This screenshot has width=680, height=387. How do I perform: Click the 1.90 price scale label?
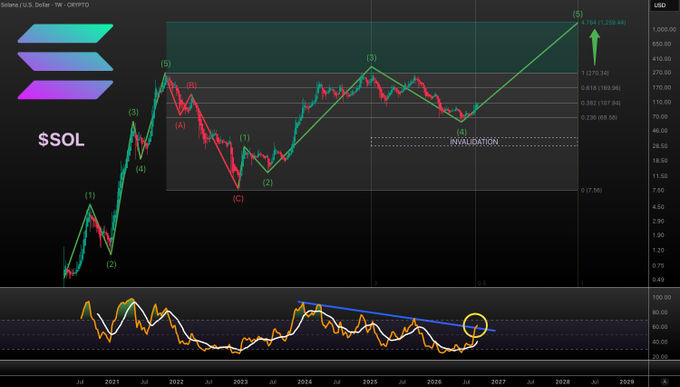[658, 236]
